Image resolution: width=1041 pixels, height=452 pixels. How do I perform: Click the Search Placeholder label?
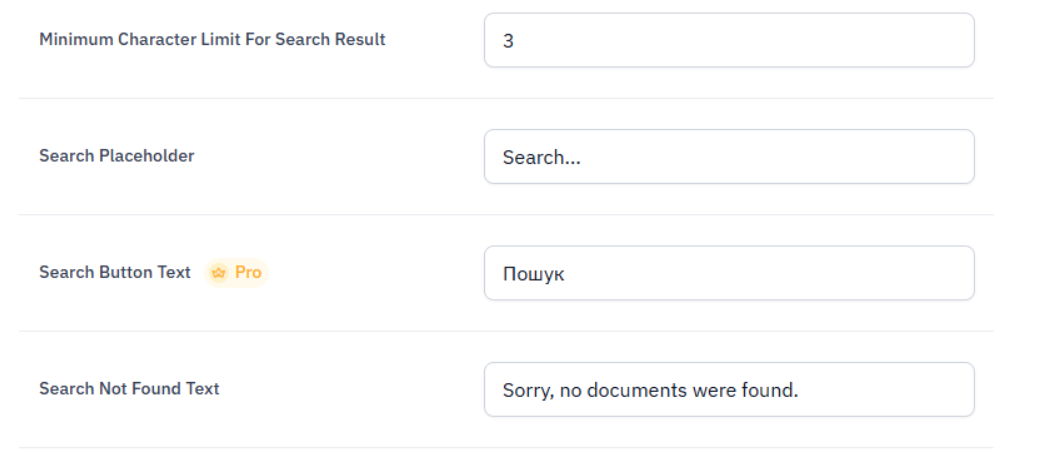coord(116,156)
